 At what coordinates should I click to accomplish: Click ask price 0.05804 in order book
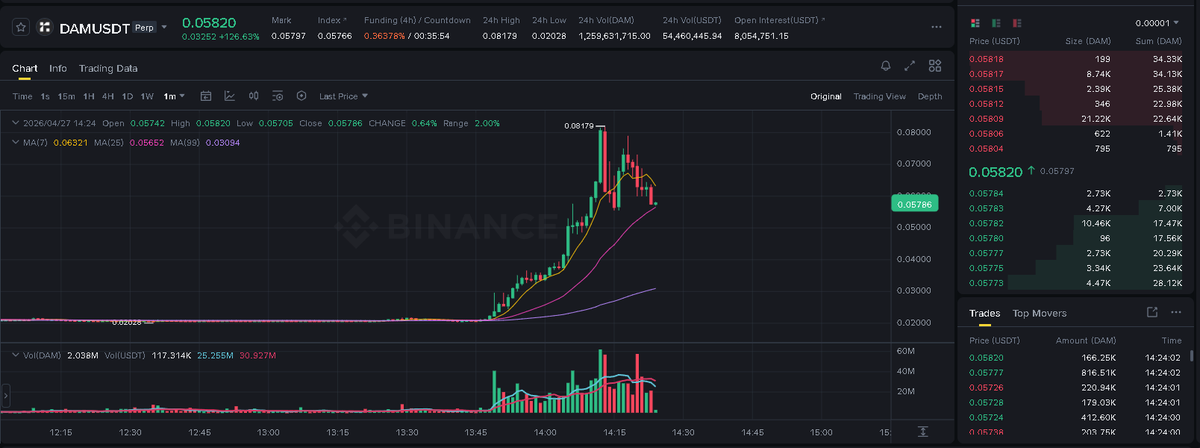point(986,148)
